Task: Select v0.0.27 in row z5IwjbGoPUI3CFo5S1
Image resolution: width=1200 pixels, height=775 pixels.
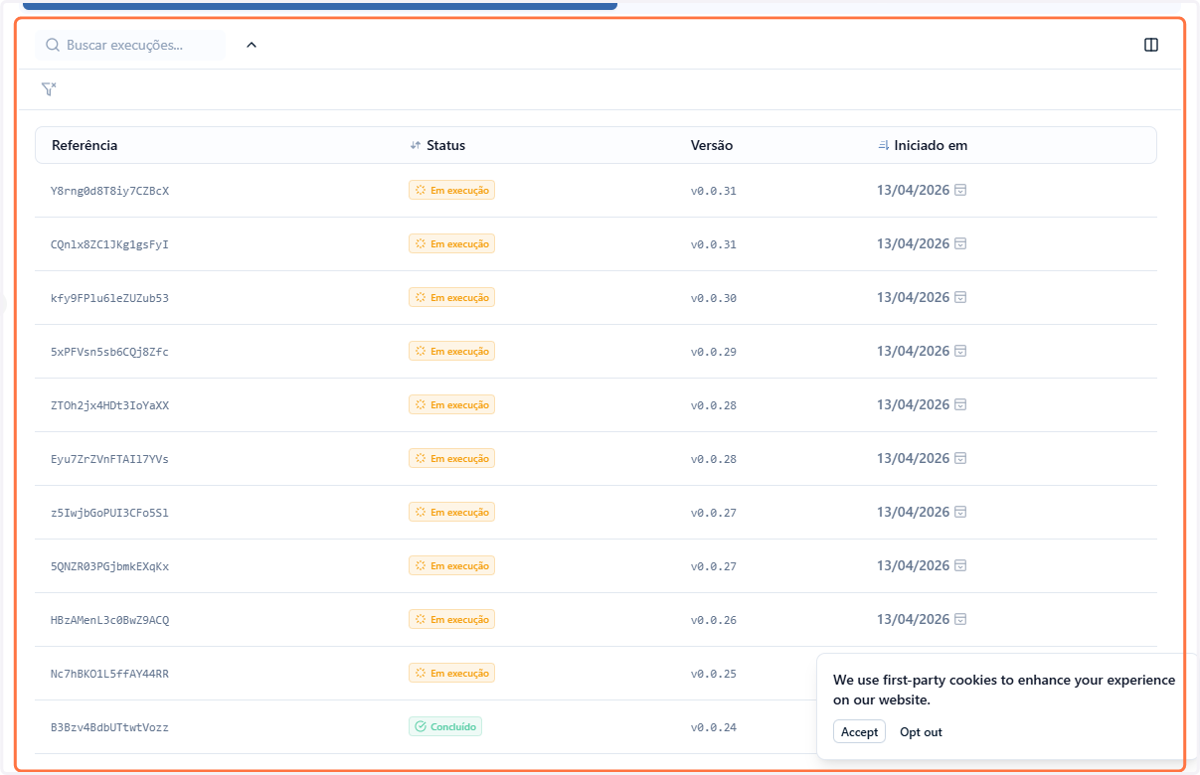Action: pyautogui.click(x=714, y=513)
